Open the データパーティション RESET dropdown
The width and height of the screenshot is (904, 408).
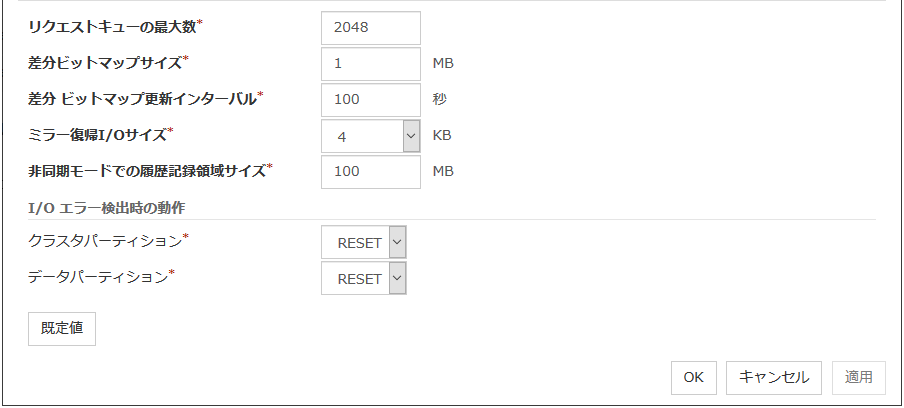[364, 279]
